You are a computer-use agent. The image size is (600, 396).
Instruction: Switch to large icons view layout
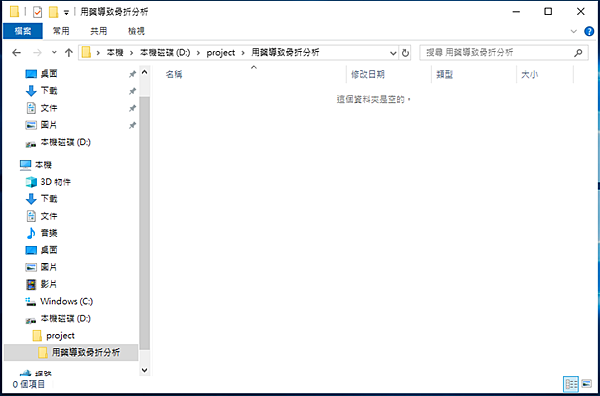[586, 384]
